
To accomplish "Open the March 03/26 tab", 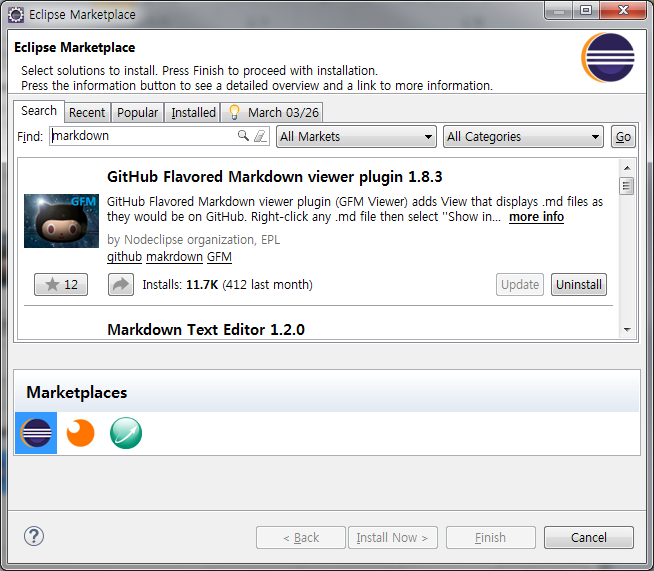I will [272, 113].
